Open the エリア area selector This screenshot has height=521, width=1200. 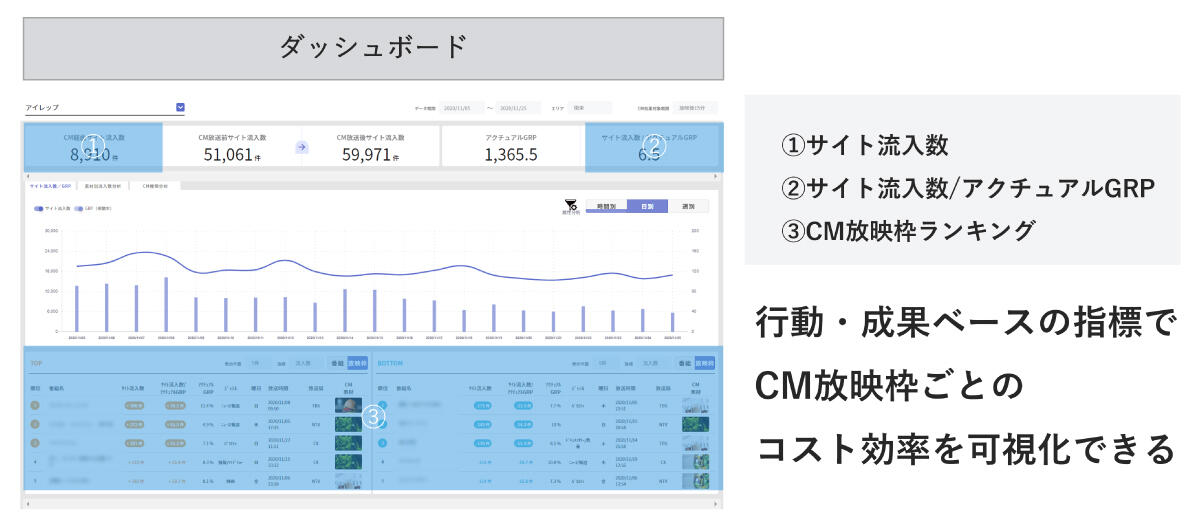[x=592, y=107]
